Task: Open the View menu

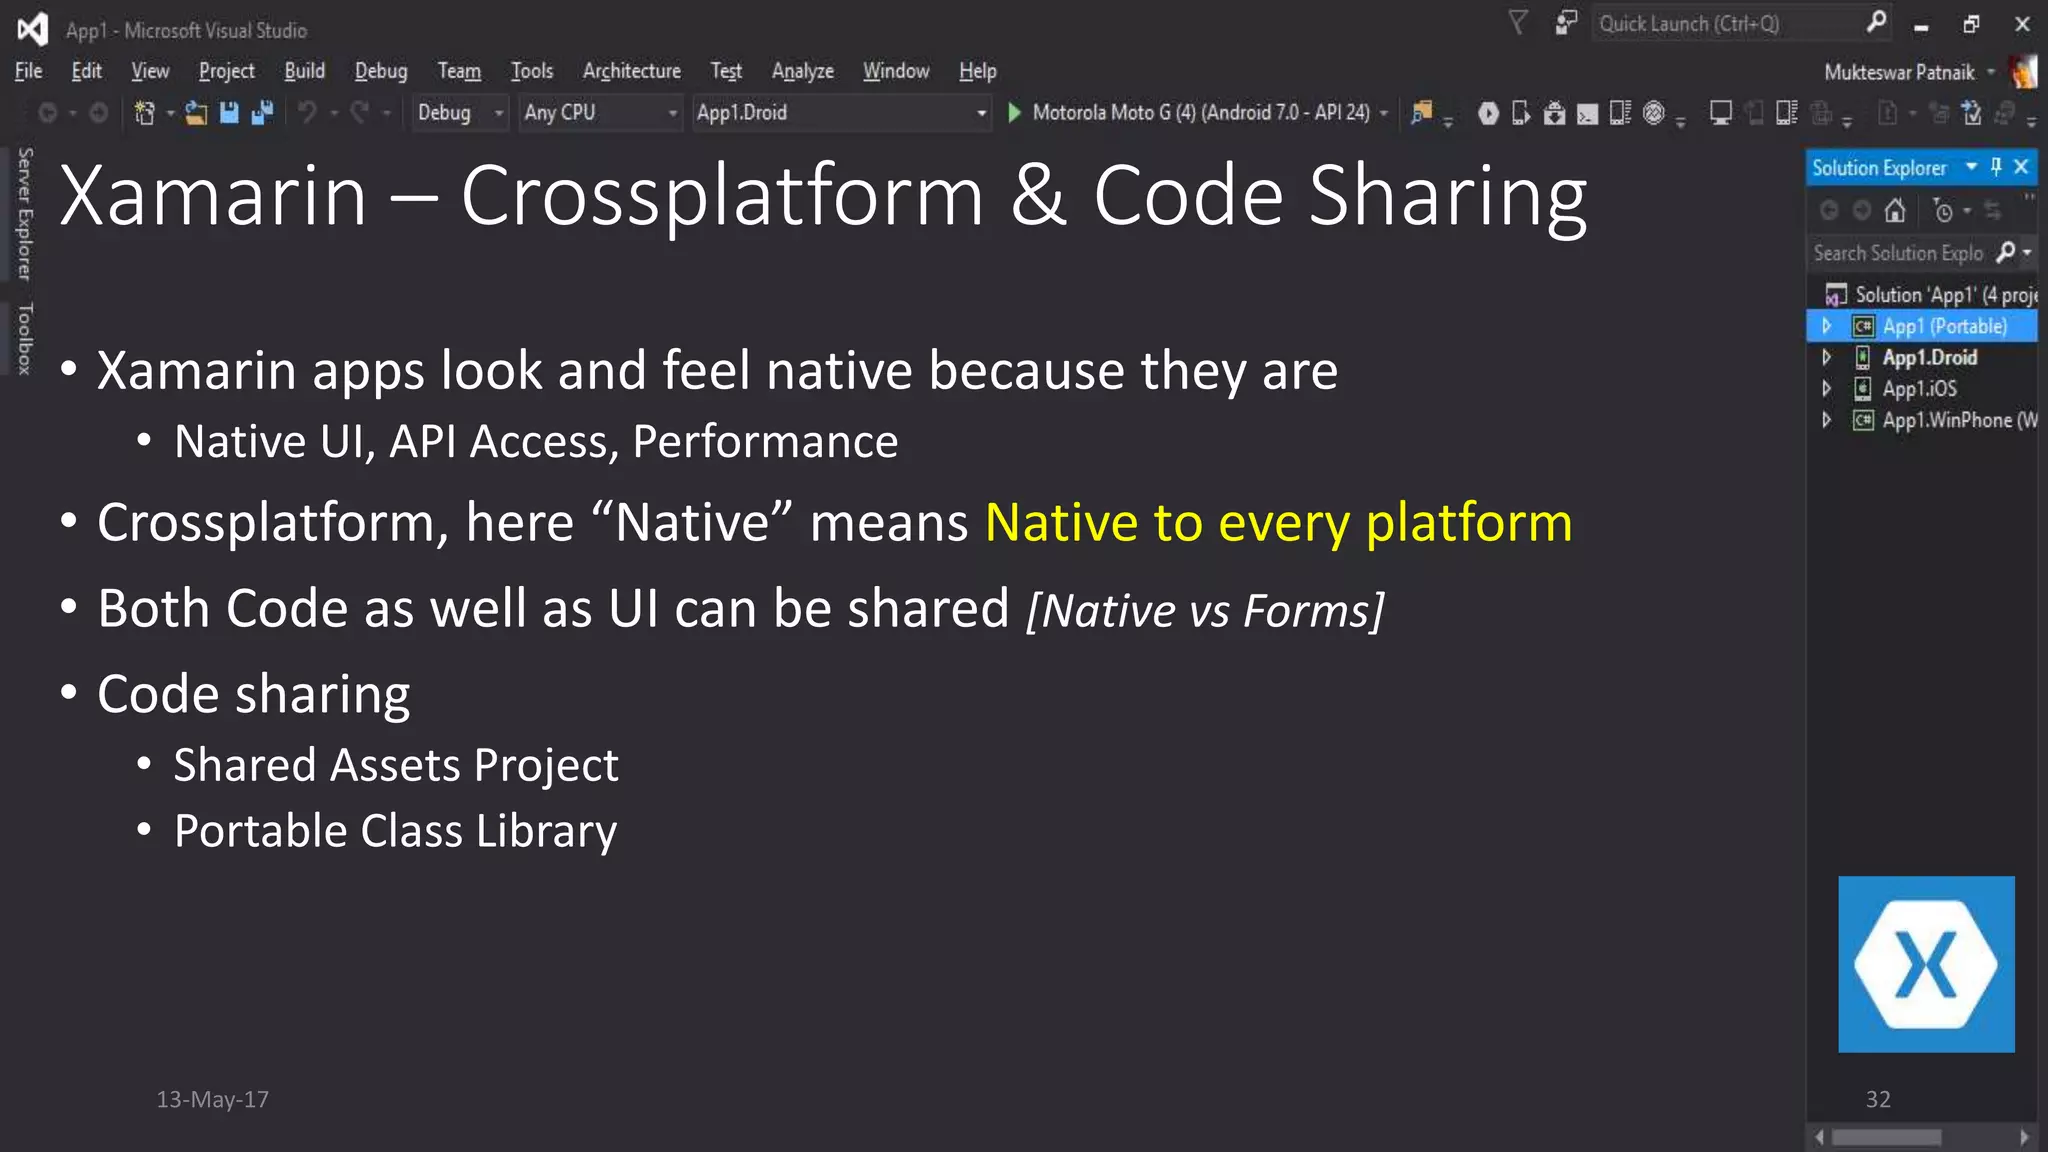Action: [x=150, y=71]
